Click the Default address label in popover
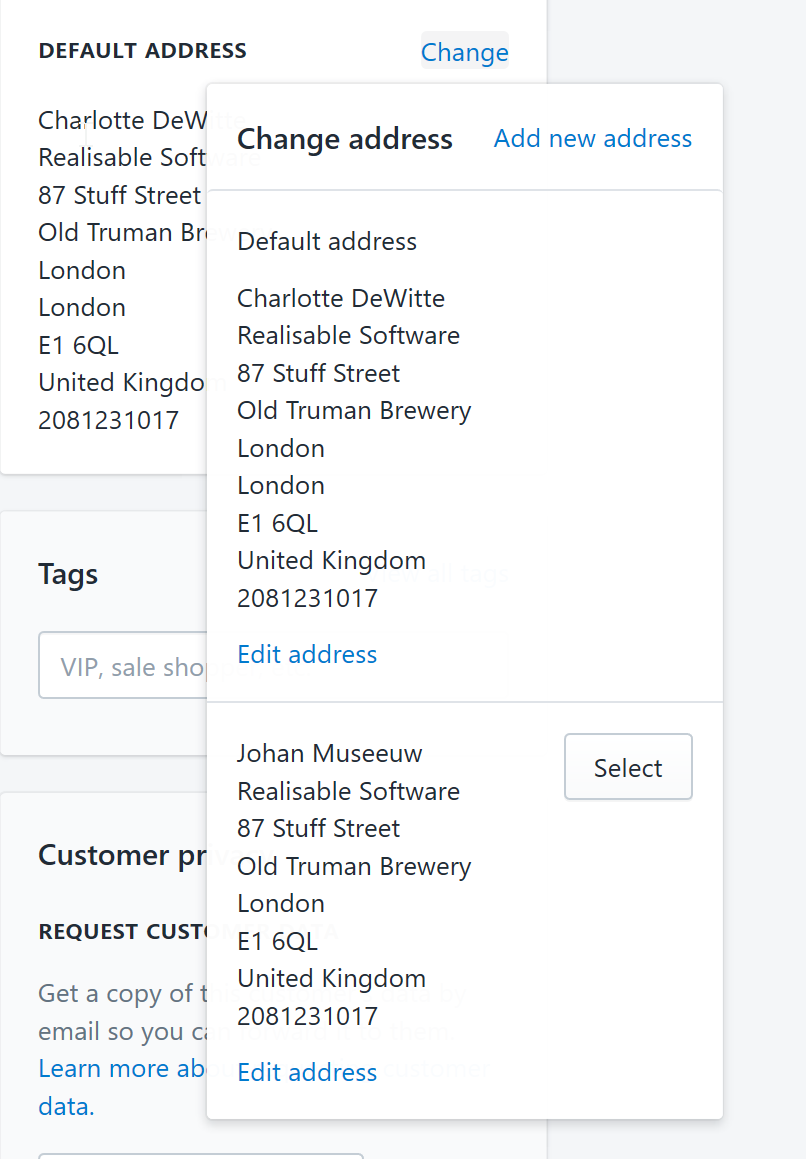This screenshot has width=806, height=1159. coord(327,241)
